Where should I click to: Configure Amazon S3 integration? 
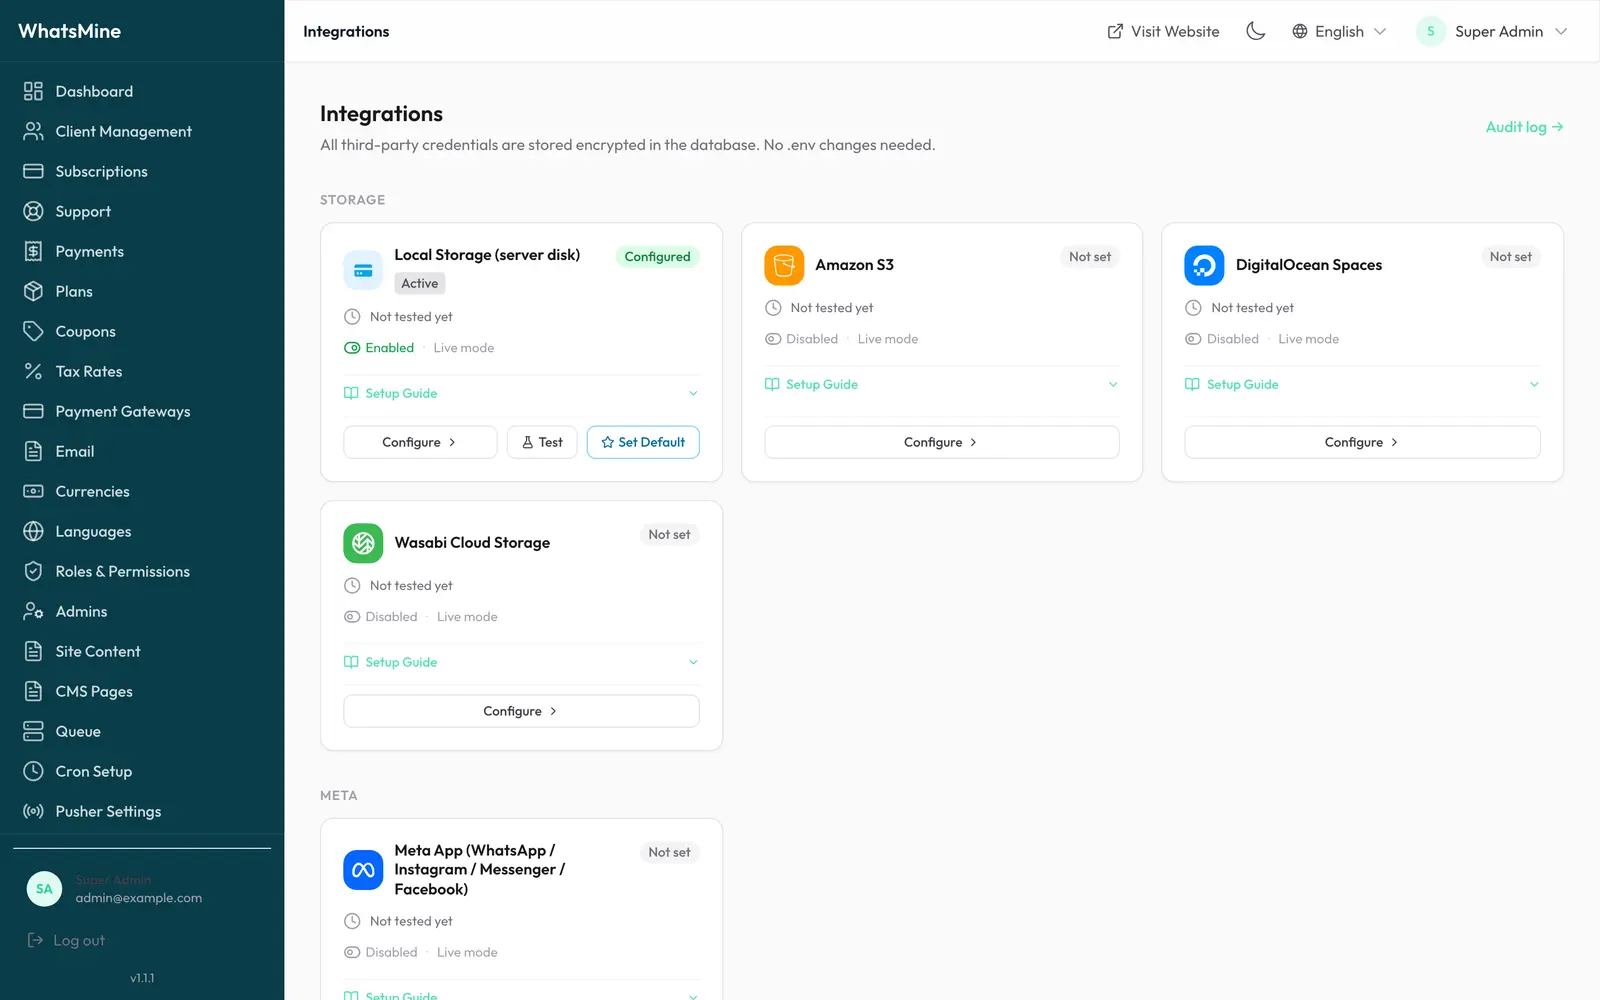point(941,442)
